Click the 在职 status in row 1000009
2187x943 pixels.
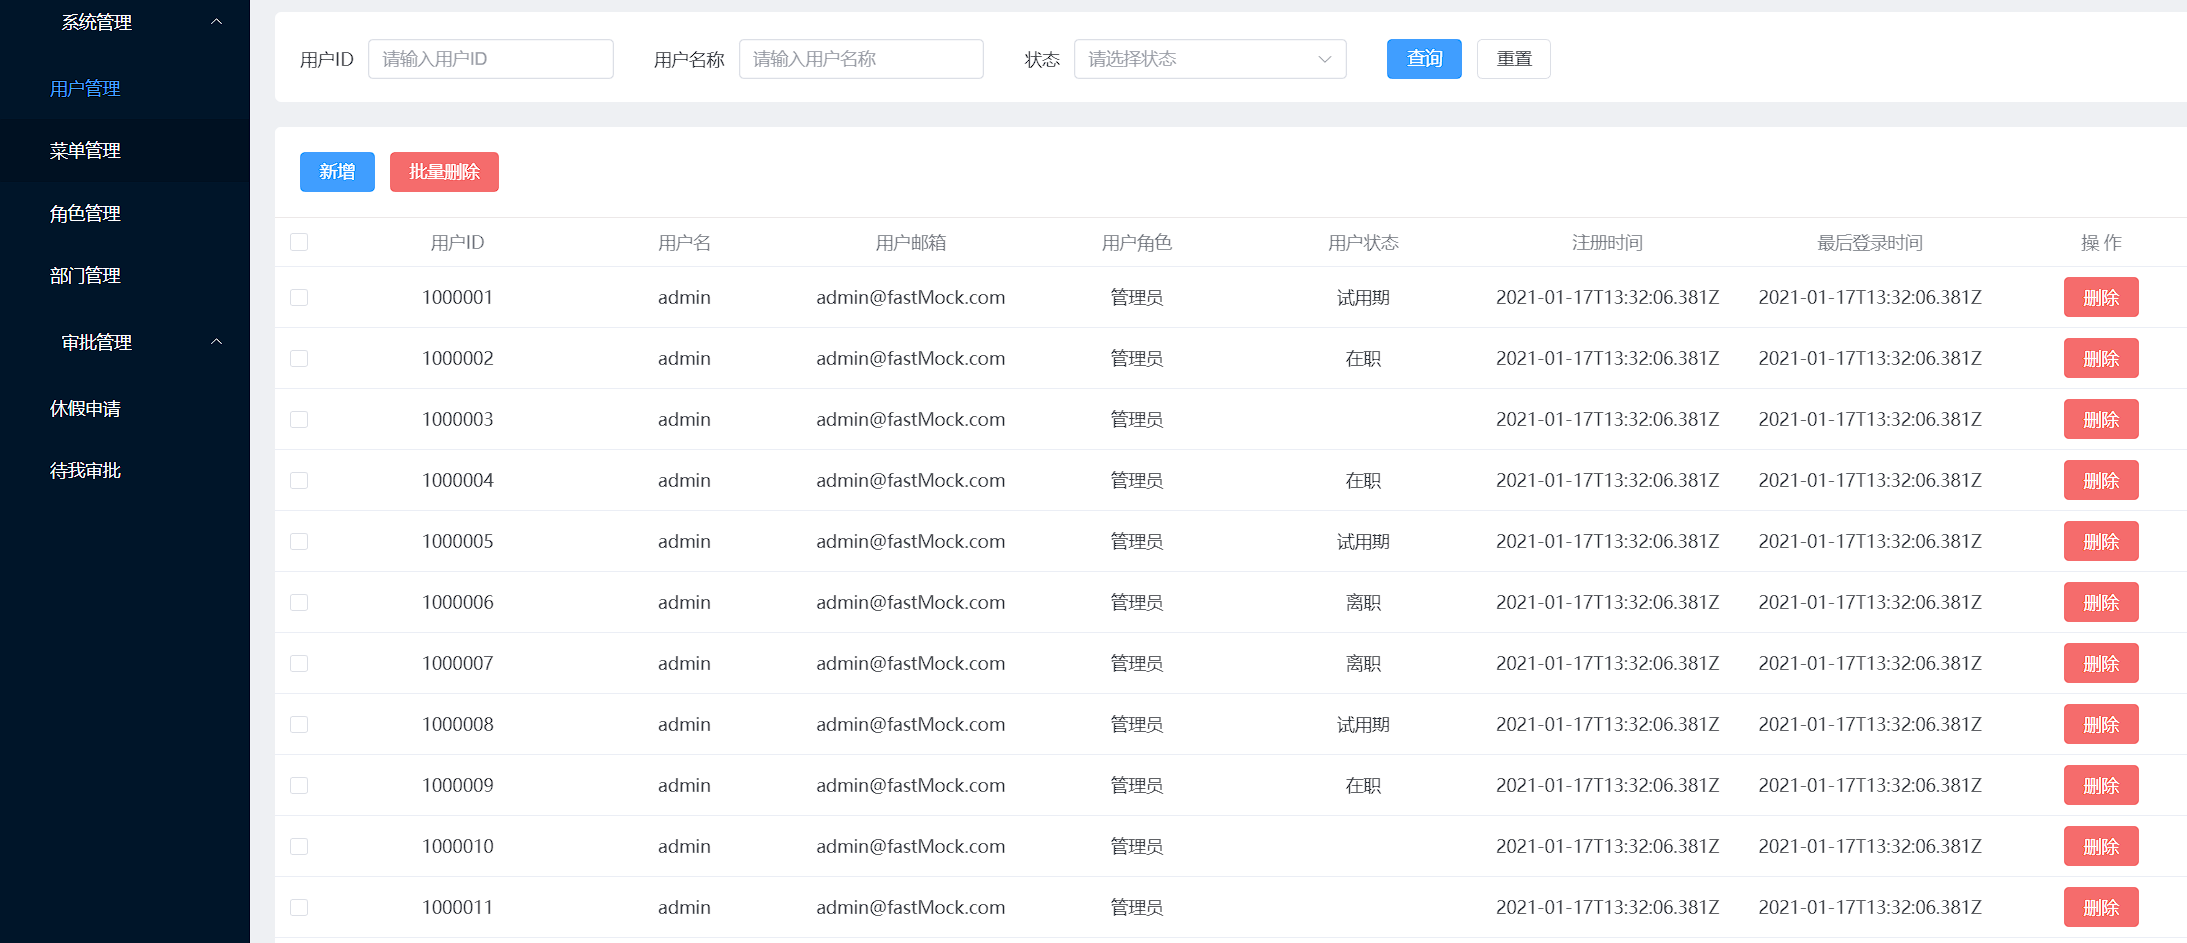coord(1363,785)
